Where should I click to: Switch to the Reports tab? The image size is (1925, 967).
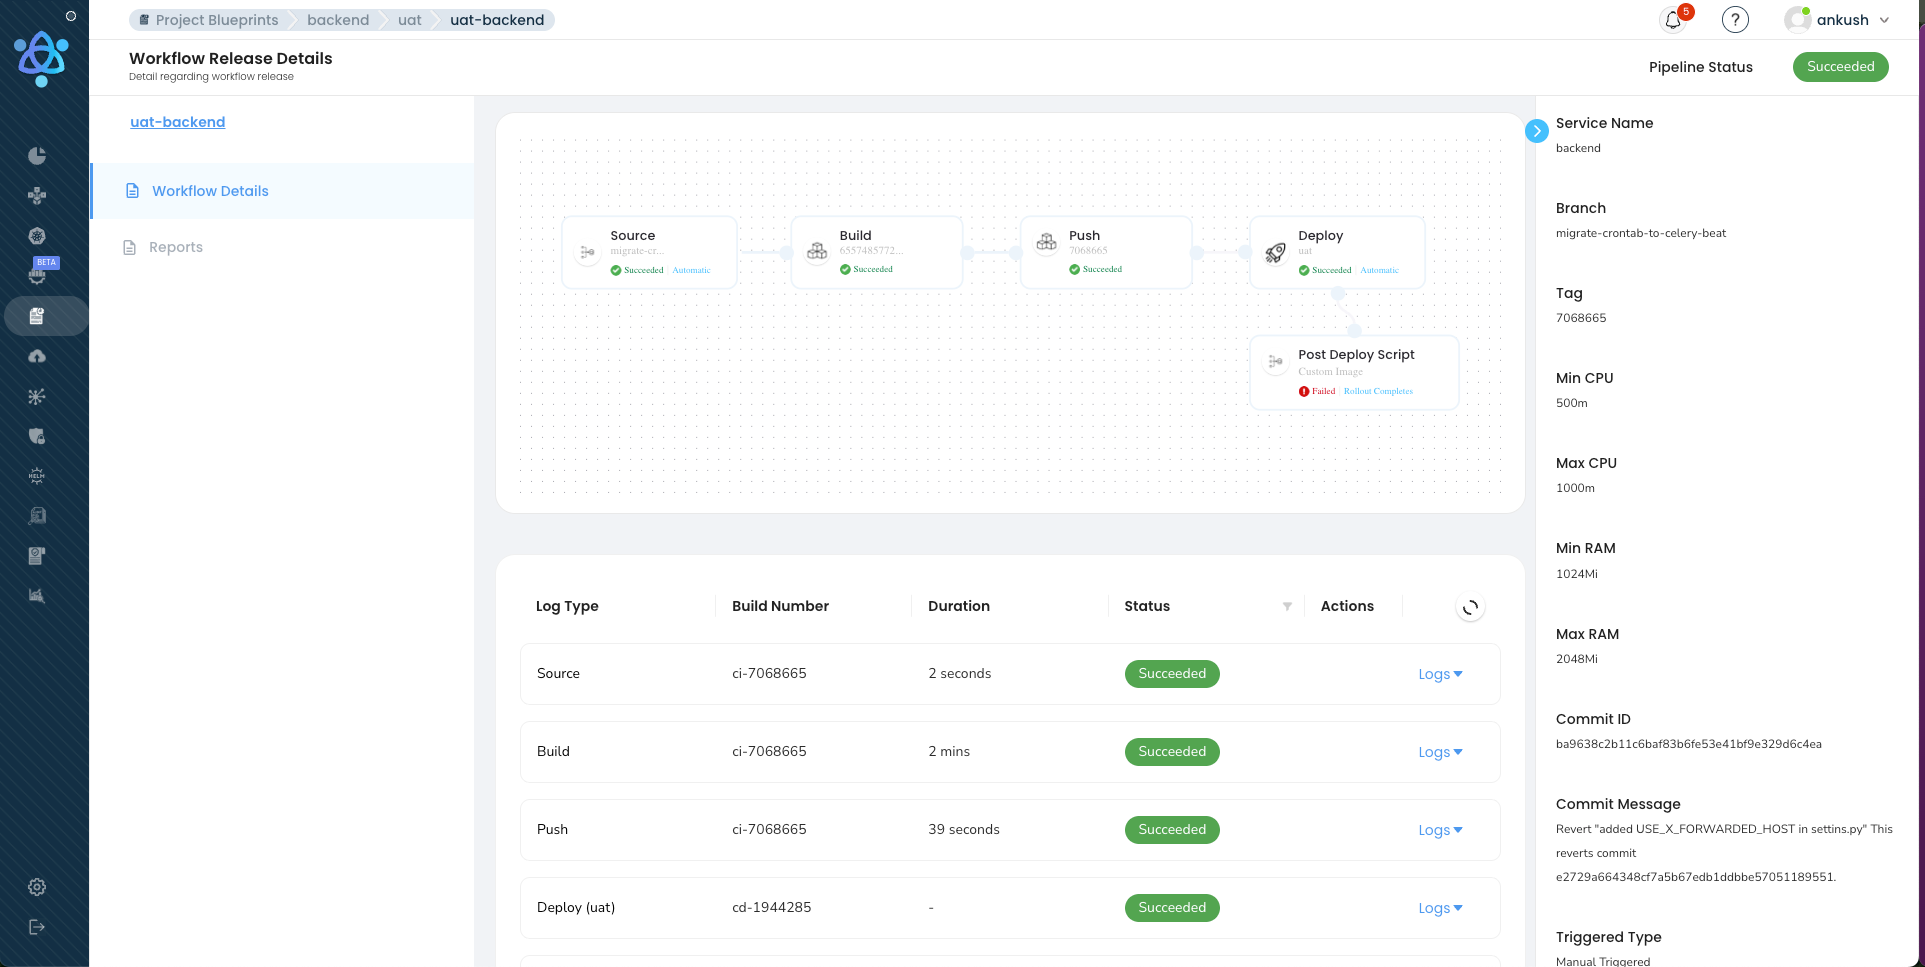[176, 247]
